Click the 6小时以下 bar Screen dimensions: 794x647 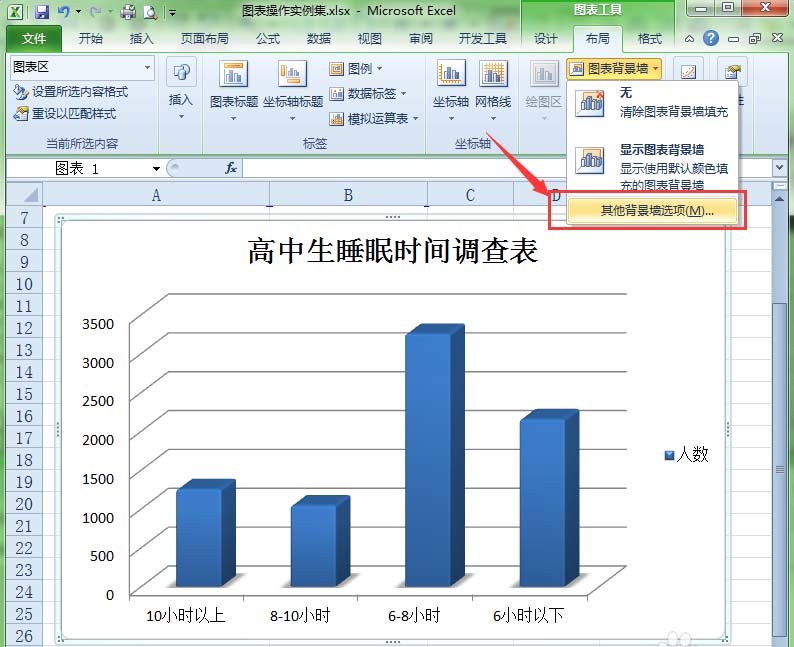click(549, 498)
